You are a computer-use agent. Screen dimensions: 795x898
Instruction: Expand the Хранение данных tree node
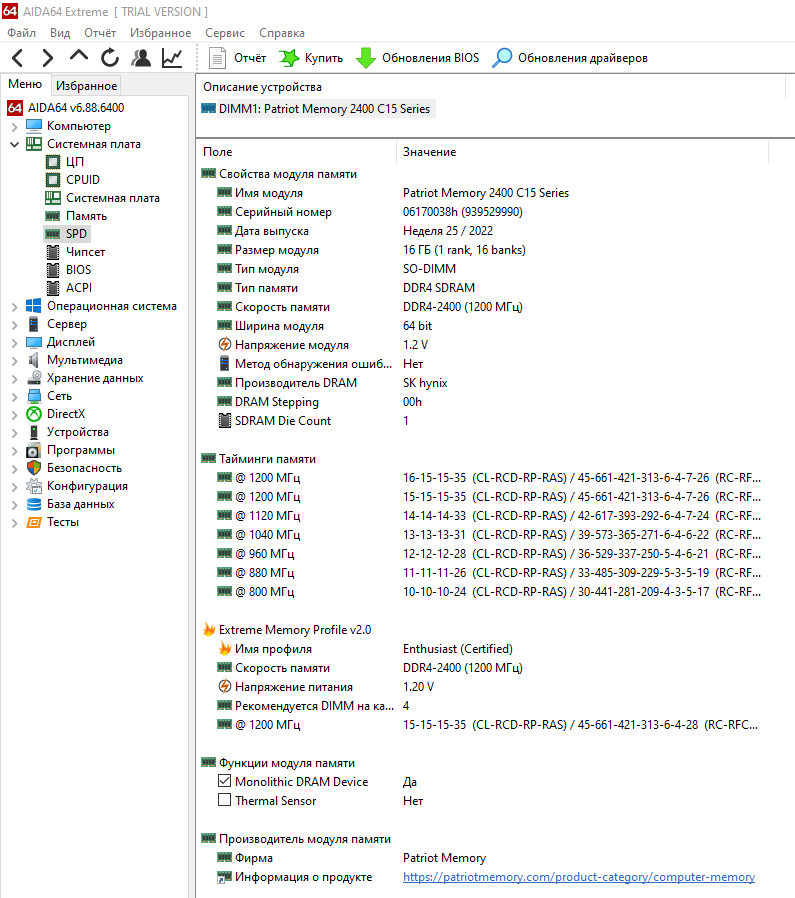pyautogui.click(x=14, y=379)
